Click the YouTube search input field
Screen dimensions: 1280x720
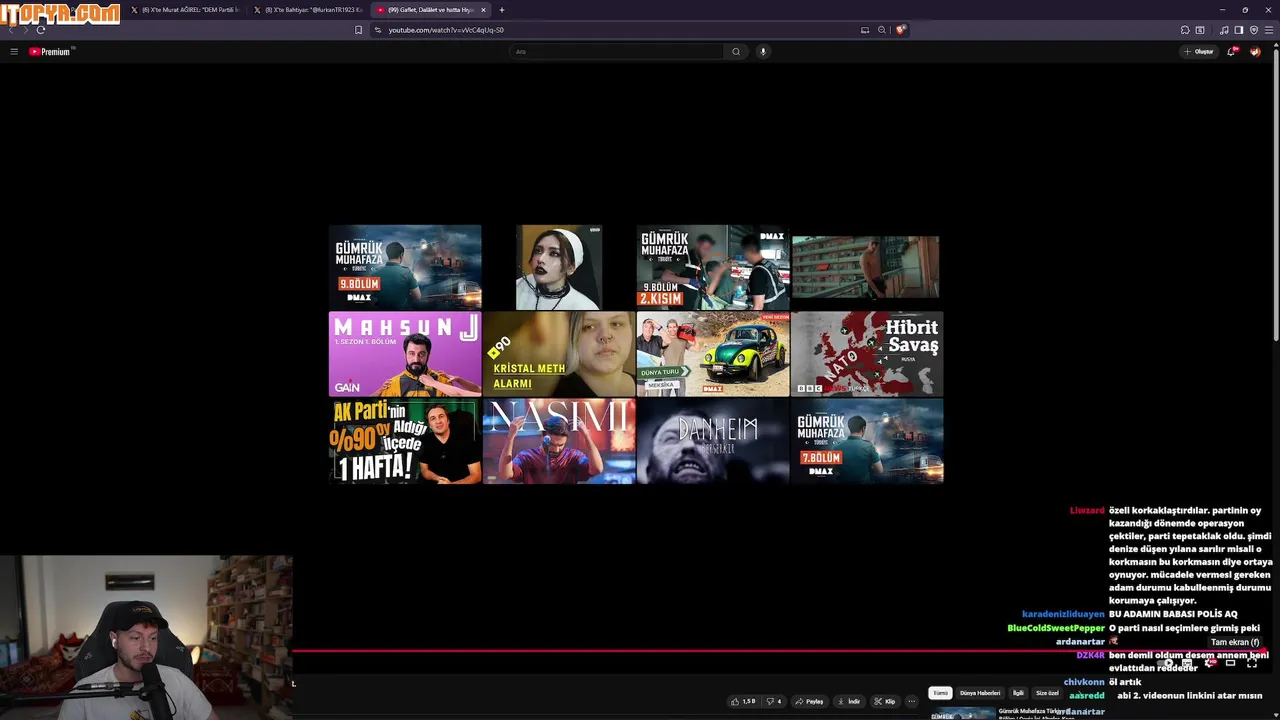tap(618, 52)
